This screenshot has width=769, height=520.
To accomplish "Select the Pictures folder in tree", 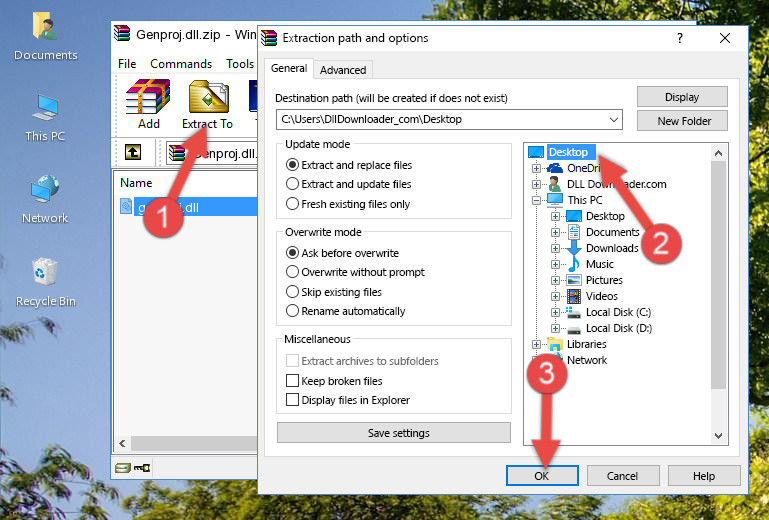I will click(604, 280).
